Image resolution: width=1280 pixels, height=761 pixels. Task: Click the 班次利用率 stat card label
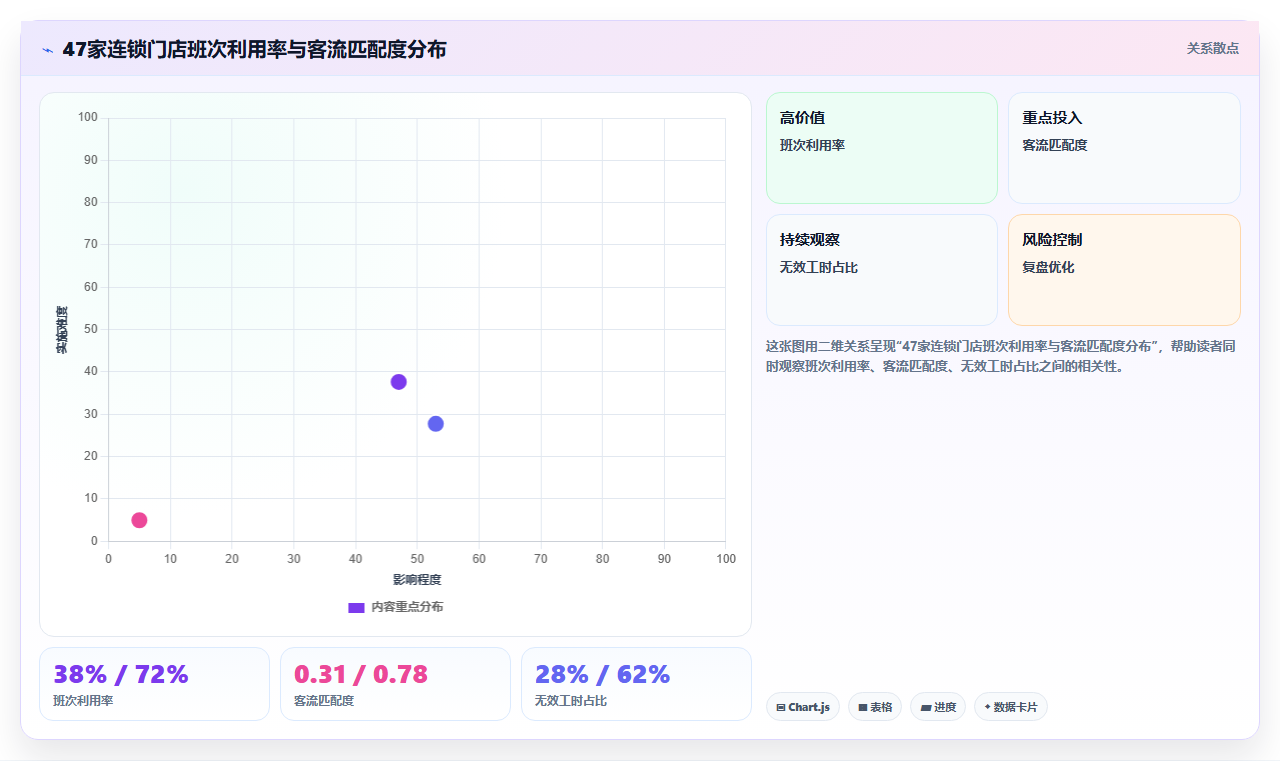point(83,701)
